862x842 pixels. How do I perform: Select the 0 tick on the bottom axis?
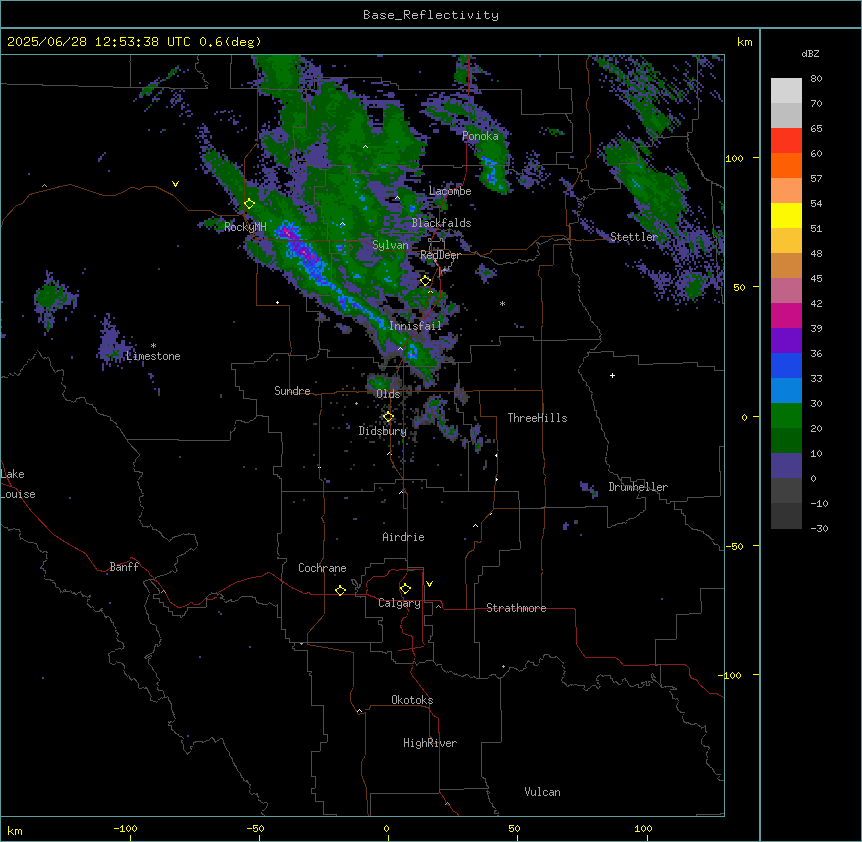click(x=386, y=828)
